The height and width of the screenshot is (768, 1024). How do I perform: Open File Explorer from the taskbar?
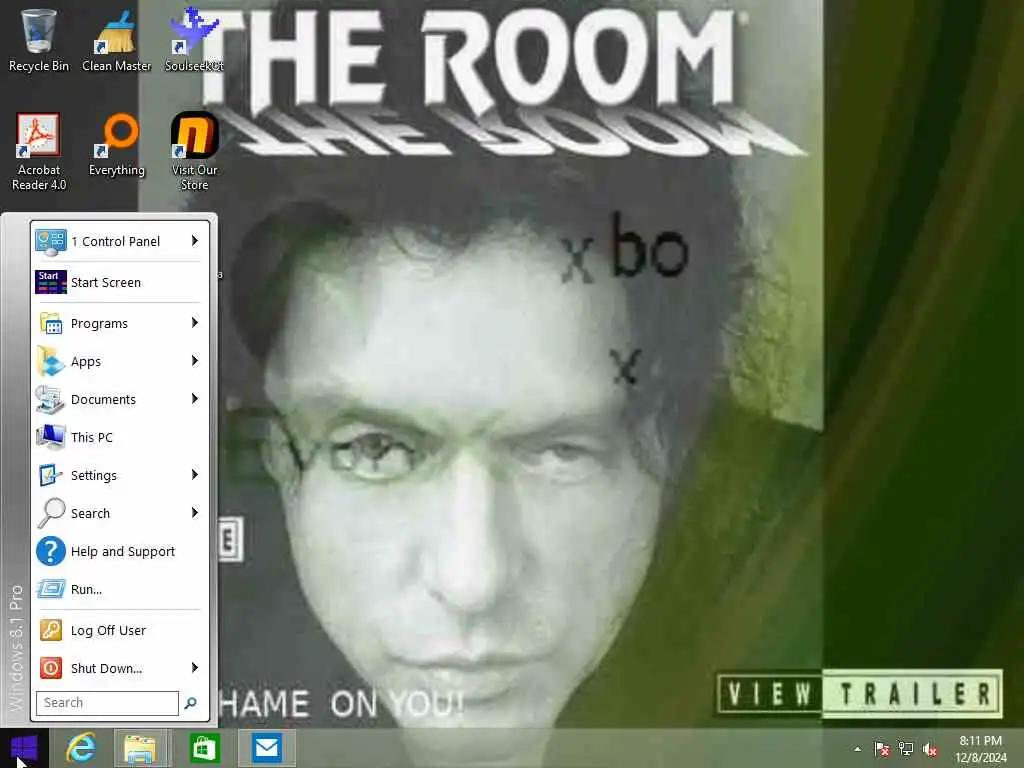point(140,748)
